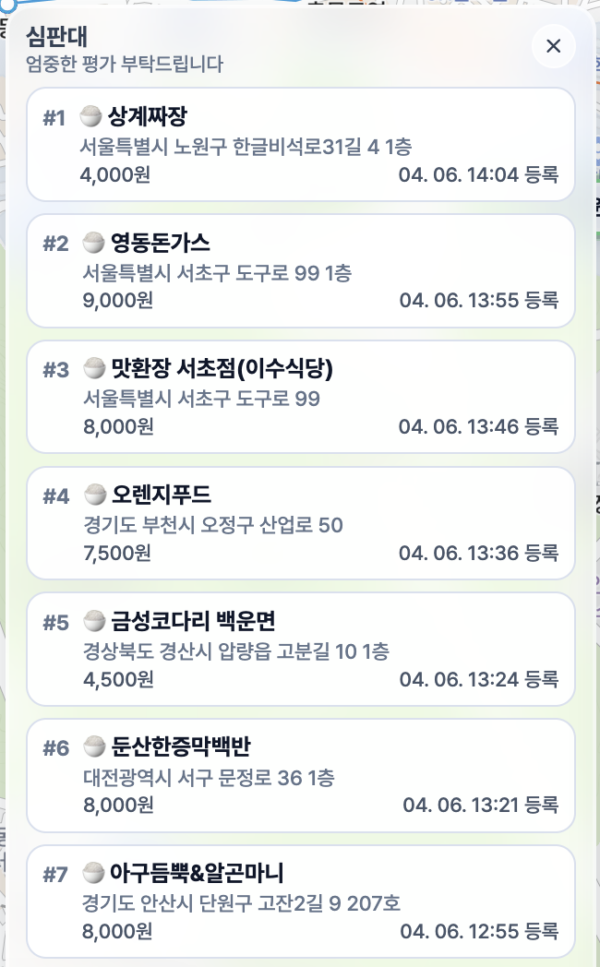
Task: Click the medal icon by 맛환장 서초점(이수식당)
Action: pyautogui.click(x=92, y=369)
